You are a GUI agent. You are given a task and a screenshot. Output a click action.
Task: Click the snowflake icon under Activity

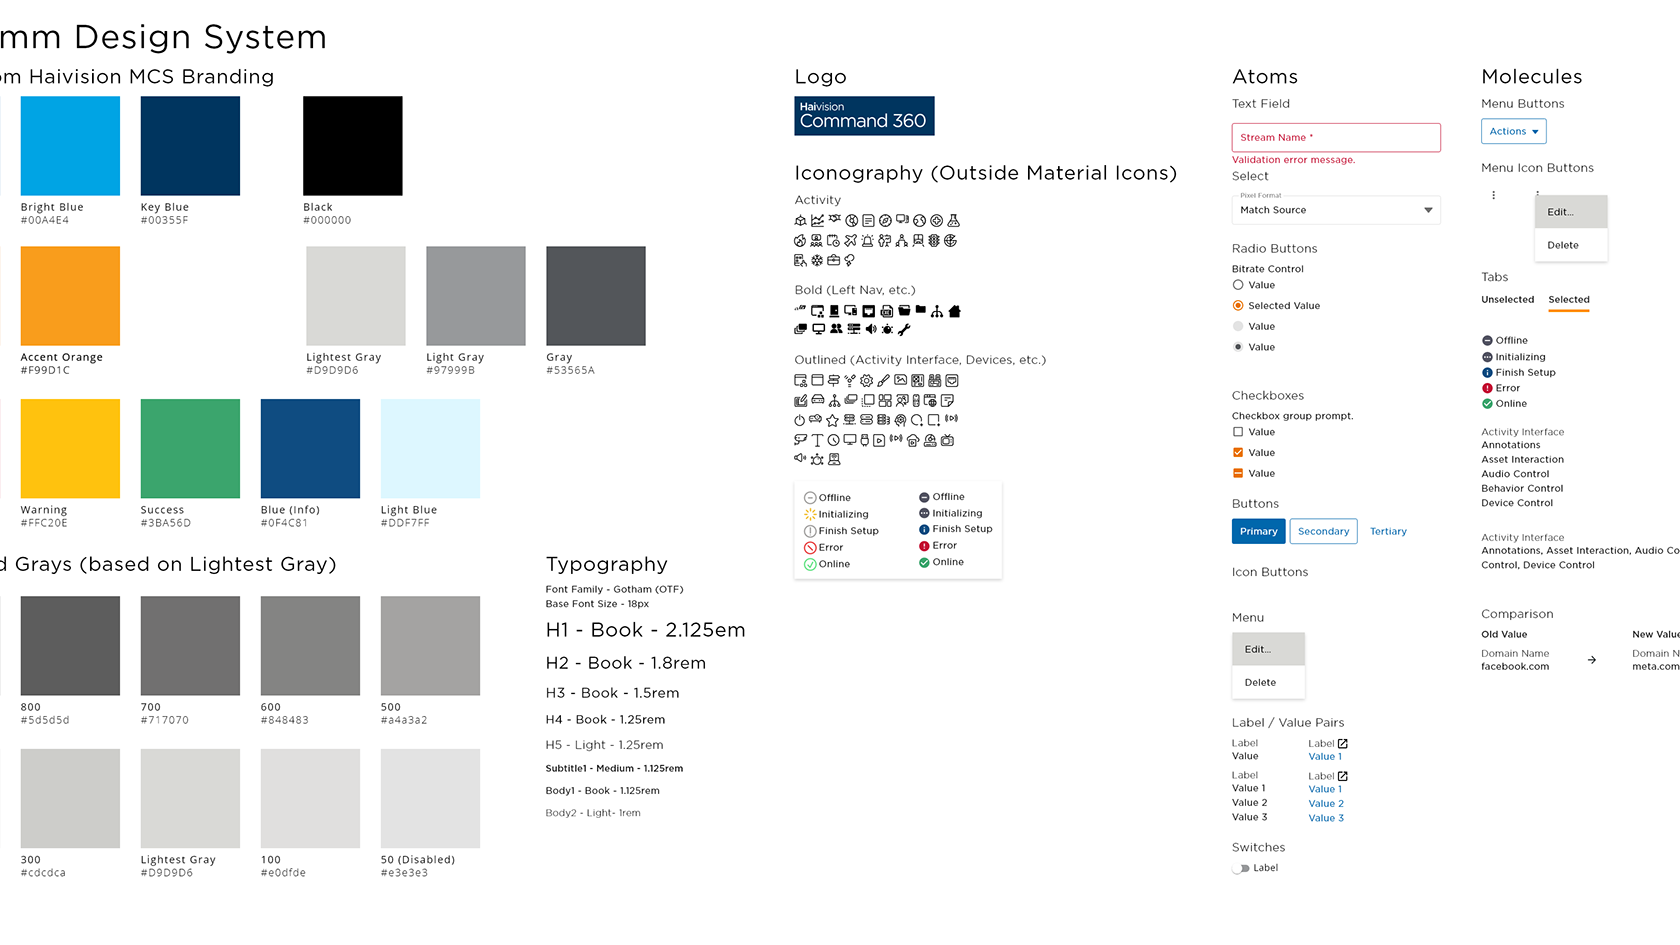pos(817,261)
